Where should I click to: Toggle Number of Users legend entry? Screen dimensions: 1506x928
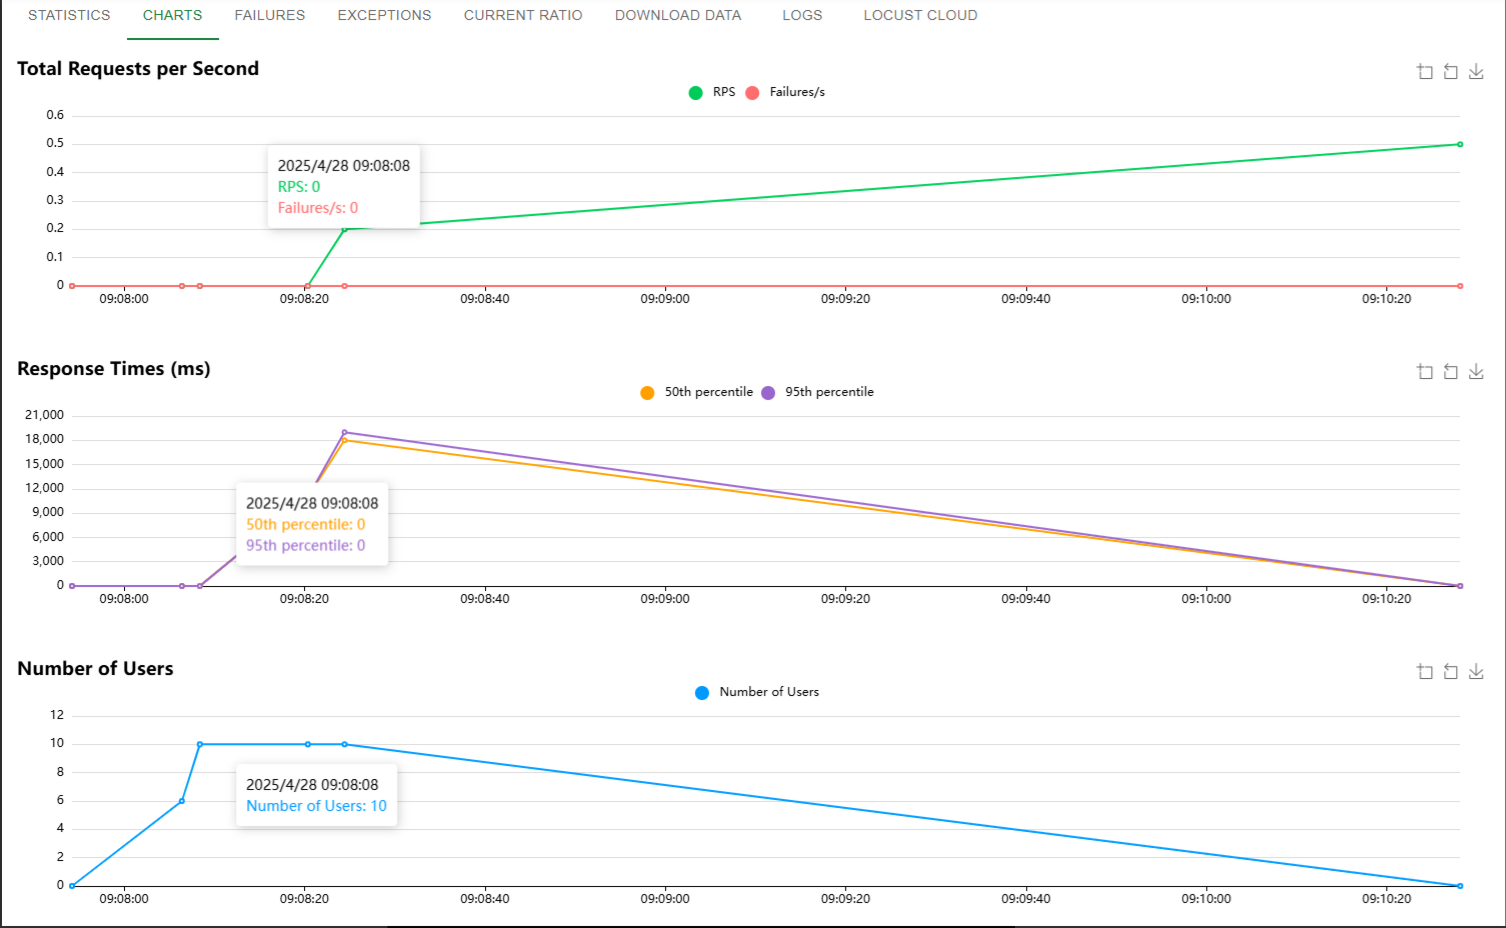coord(757,692)
